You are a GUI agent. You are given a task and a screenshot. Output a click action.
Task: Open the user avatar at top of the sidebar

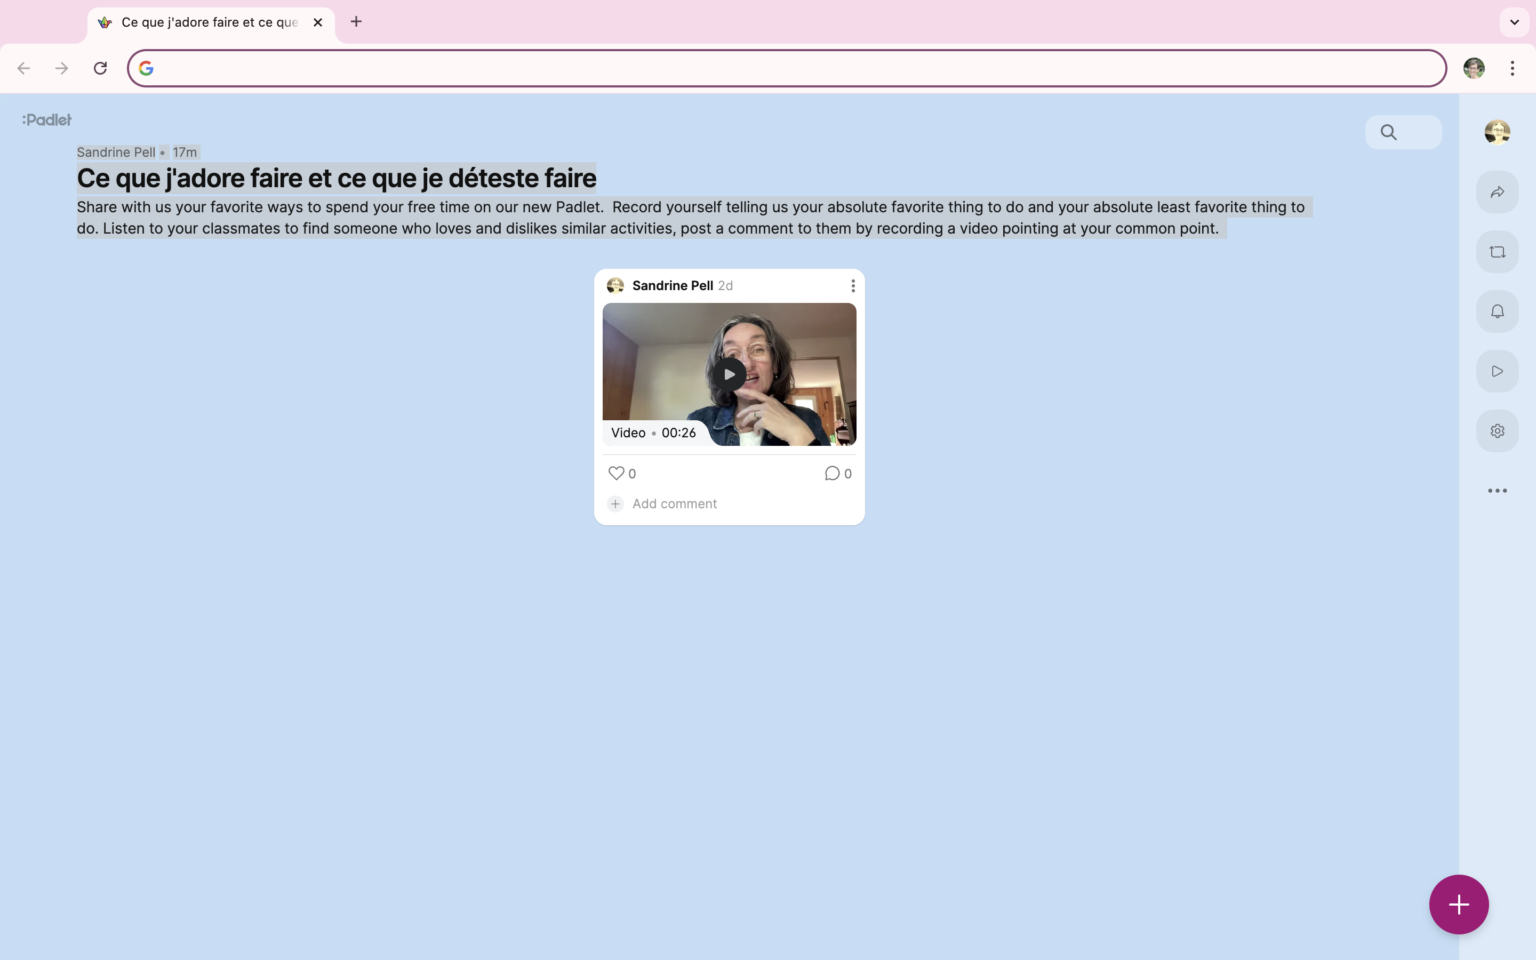point(1497,132)
